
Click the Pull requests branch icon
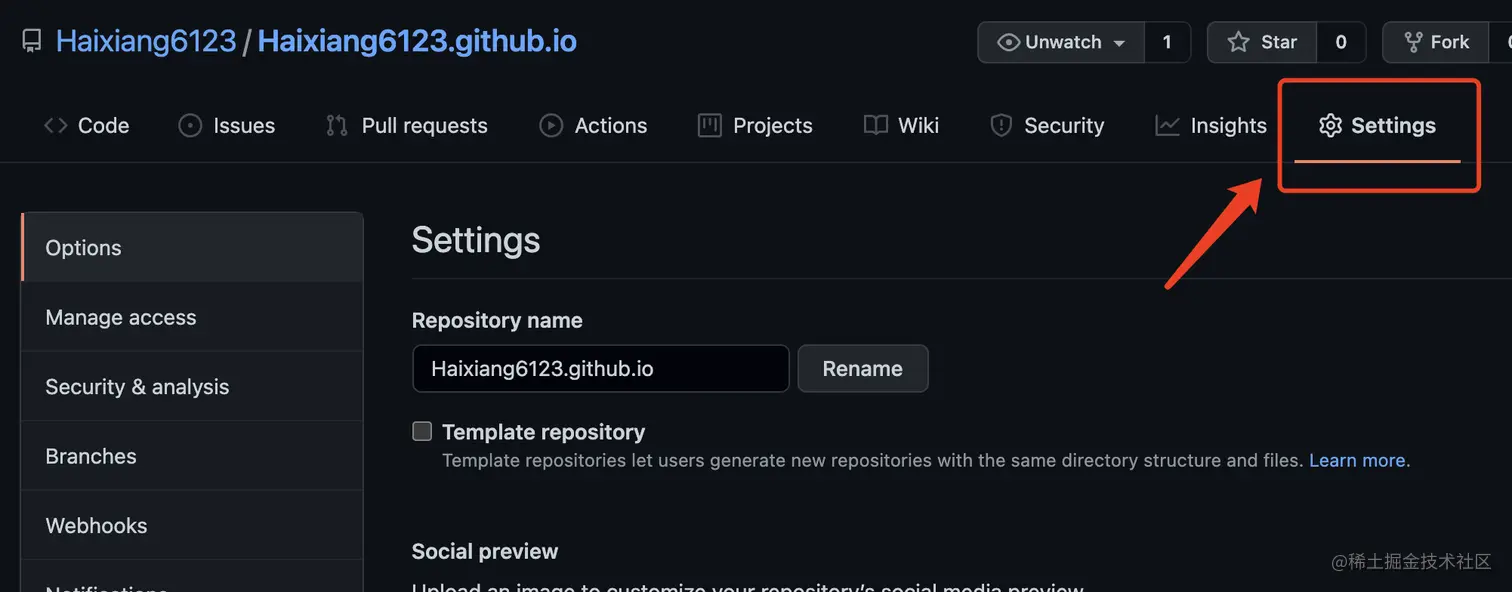336,125
